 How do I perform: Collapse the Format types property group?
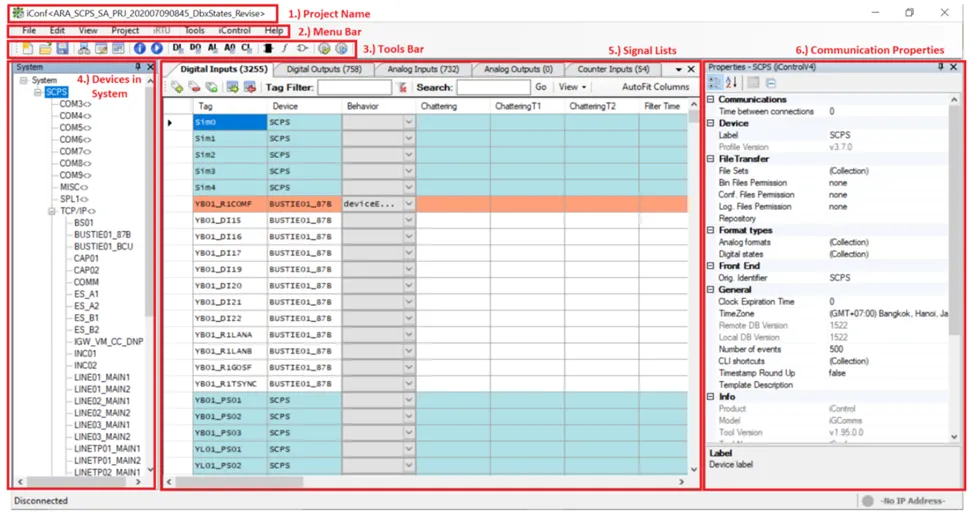[711, 230]
